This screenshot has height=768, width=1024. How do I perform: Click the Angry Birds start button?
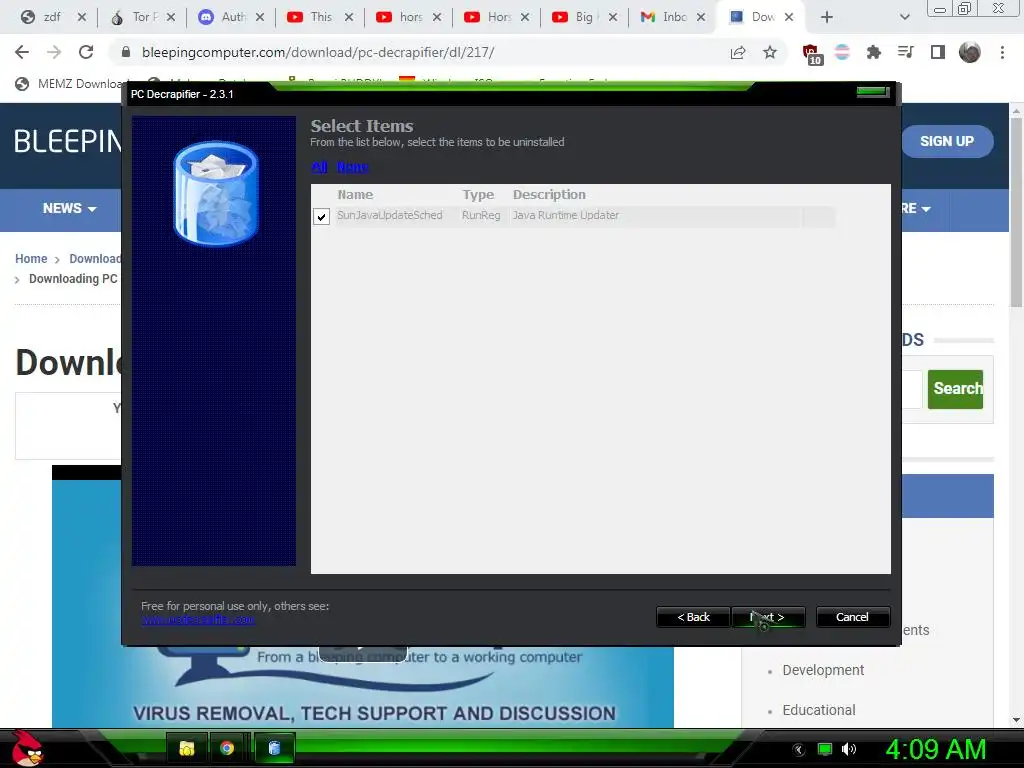pos(27,748)
